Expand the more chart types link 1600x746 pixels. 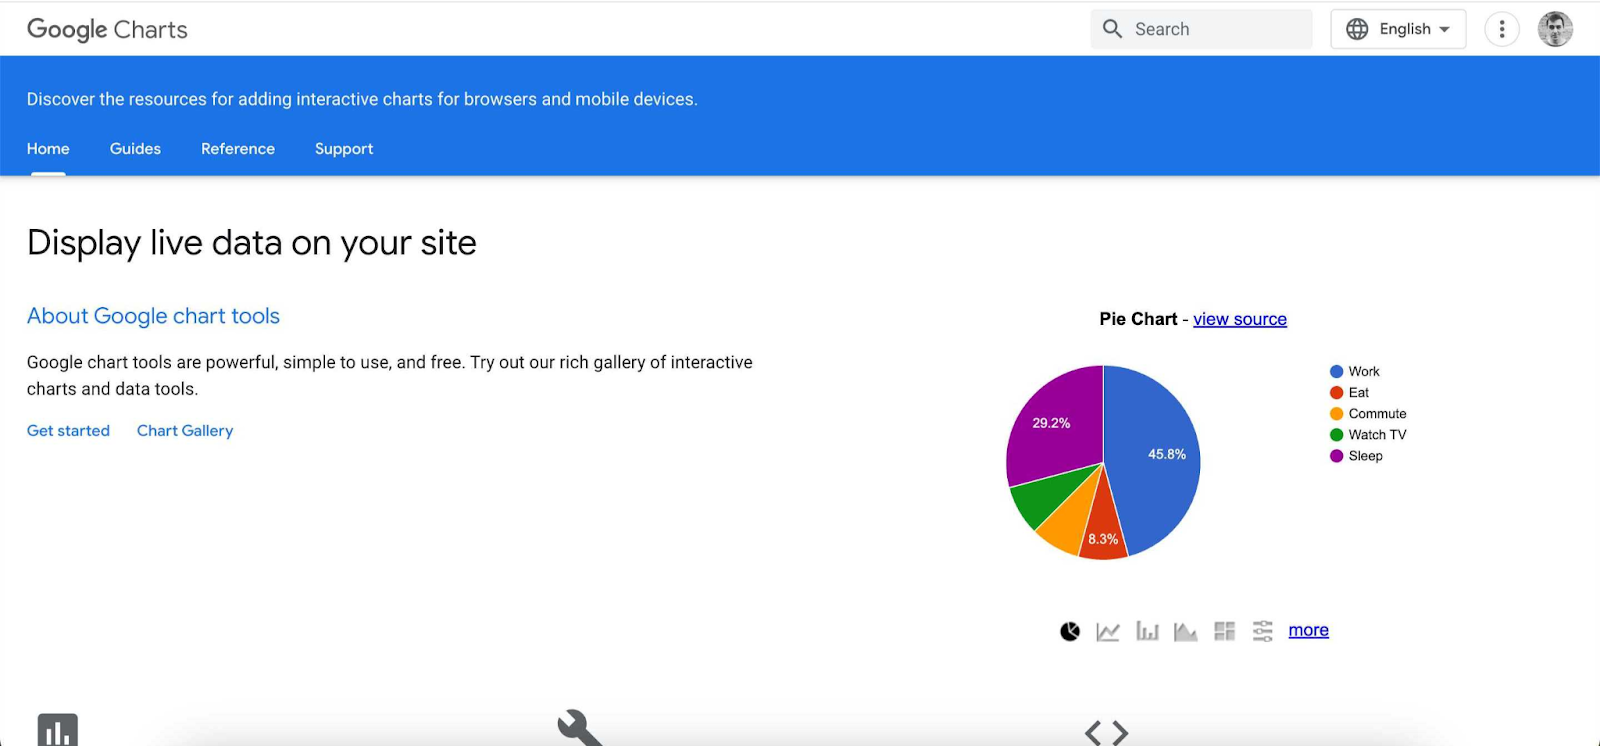point(1308,629)
